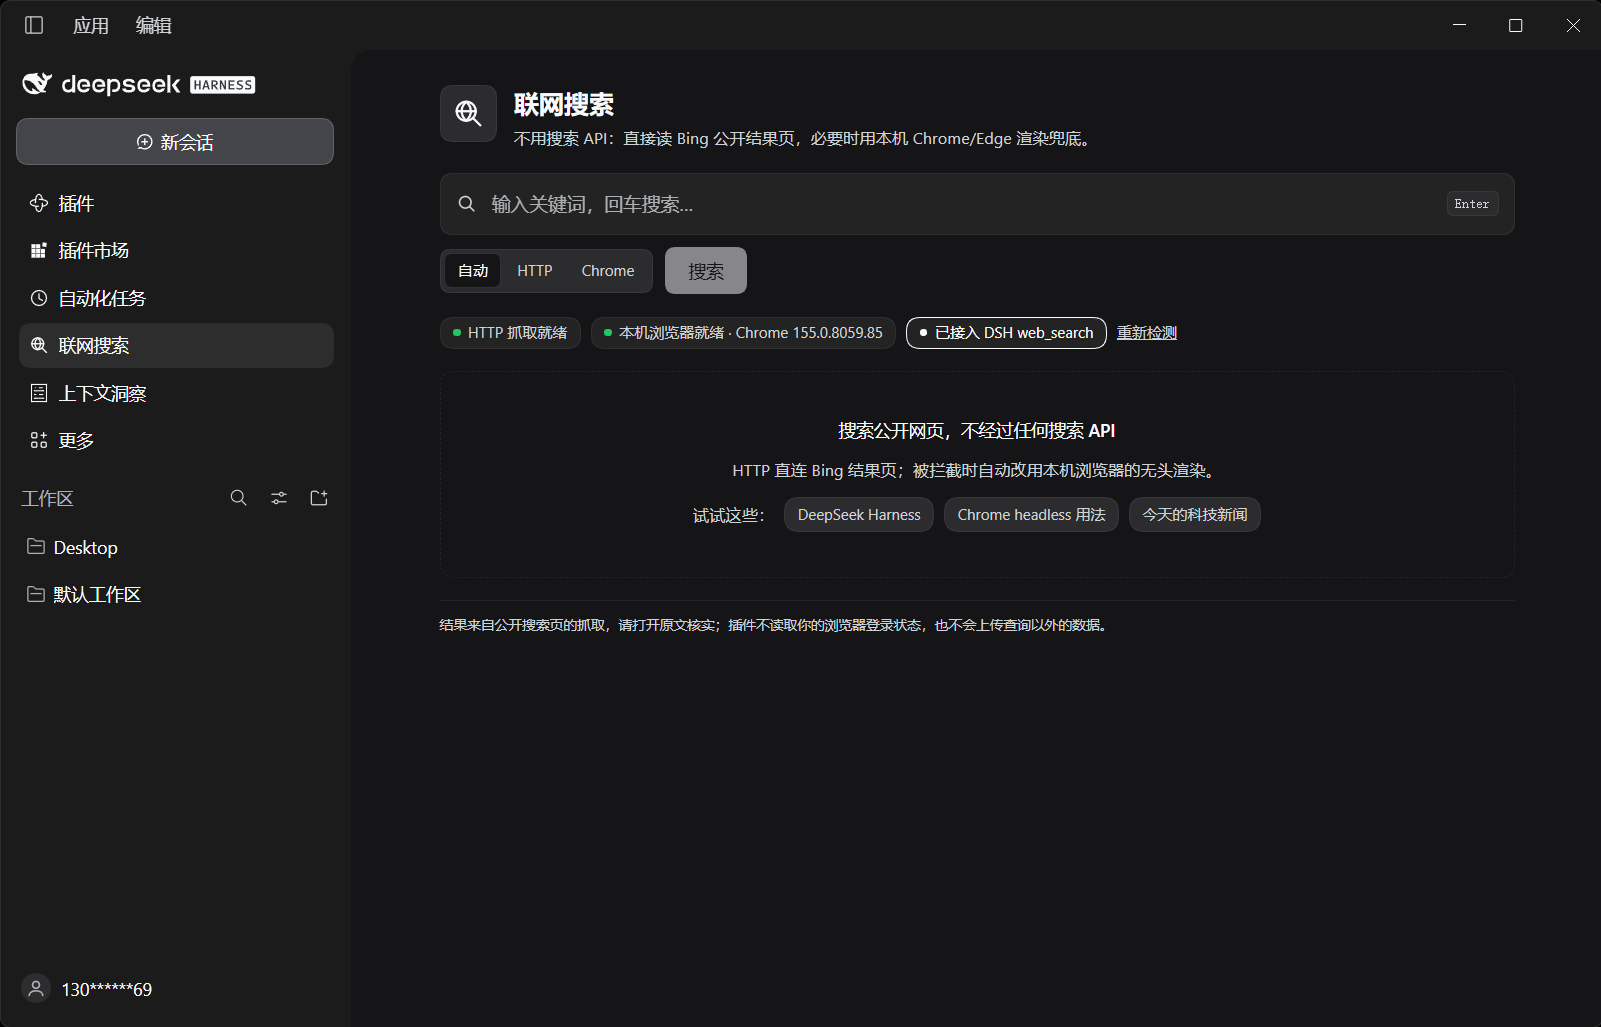Click the user avatar icon
The image size is (1601, 1027).
coord(36,989)
